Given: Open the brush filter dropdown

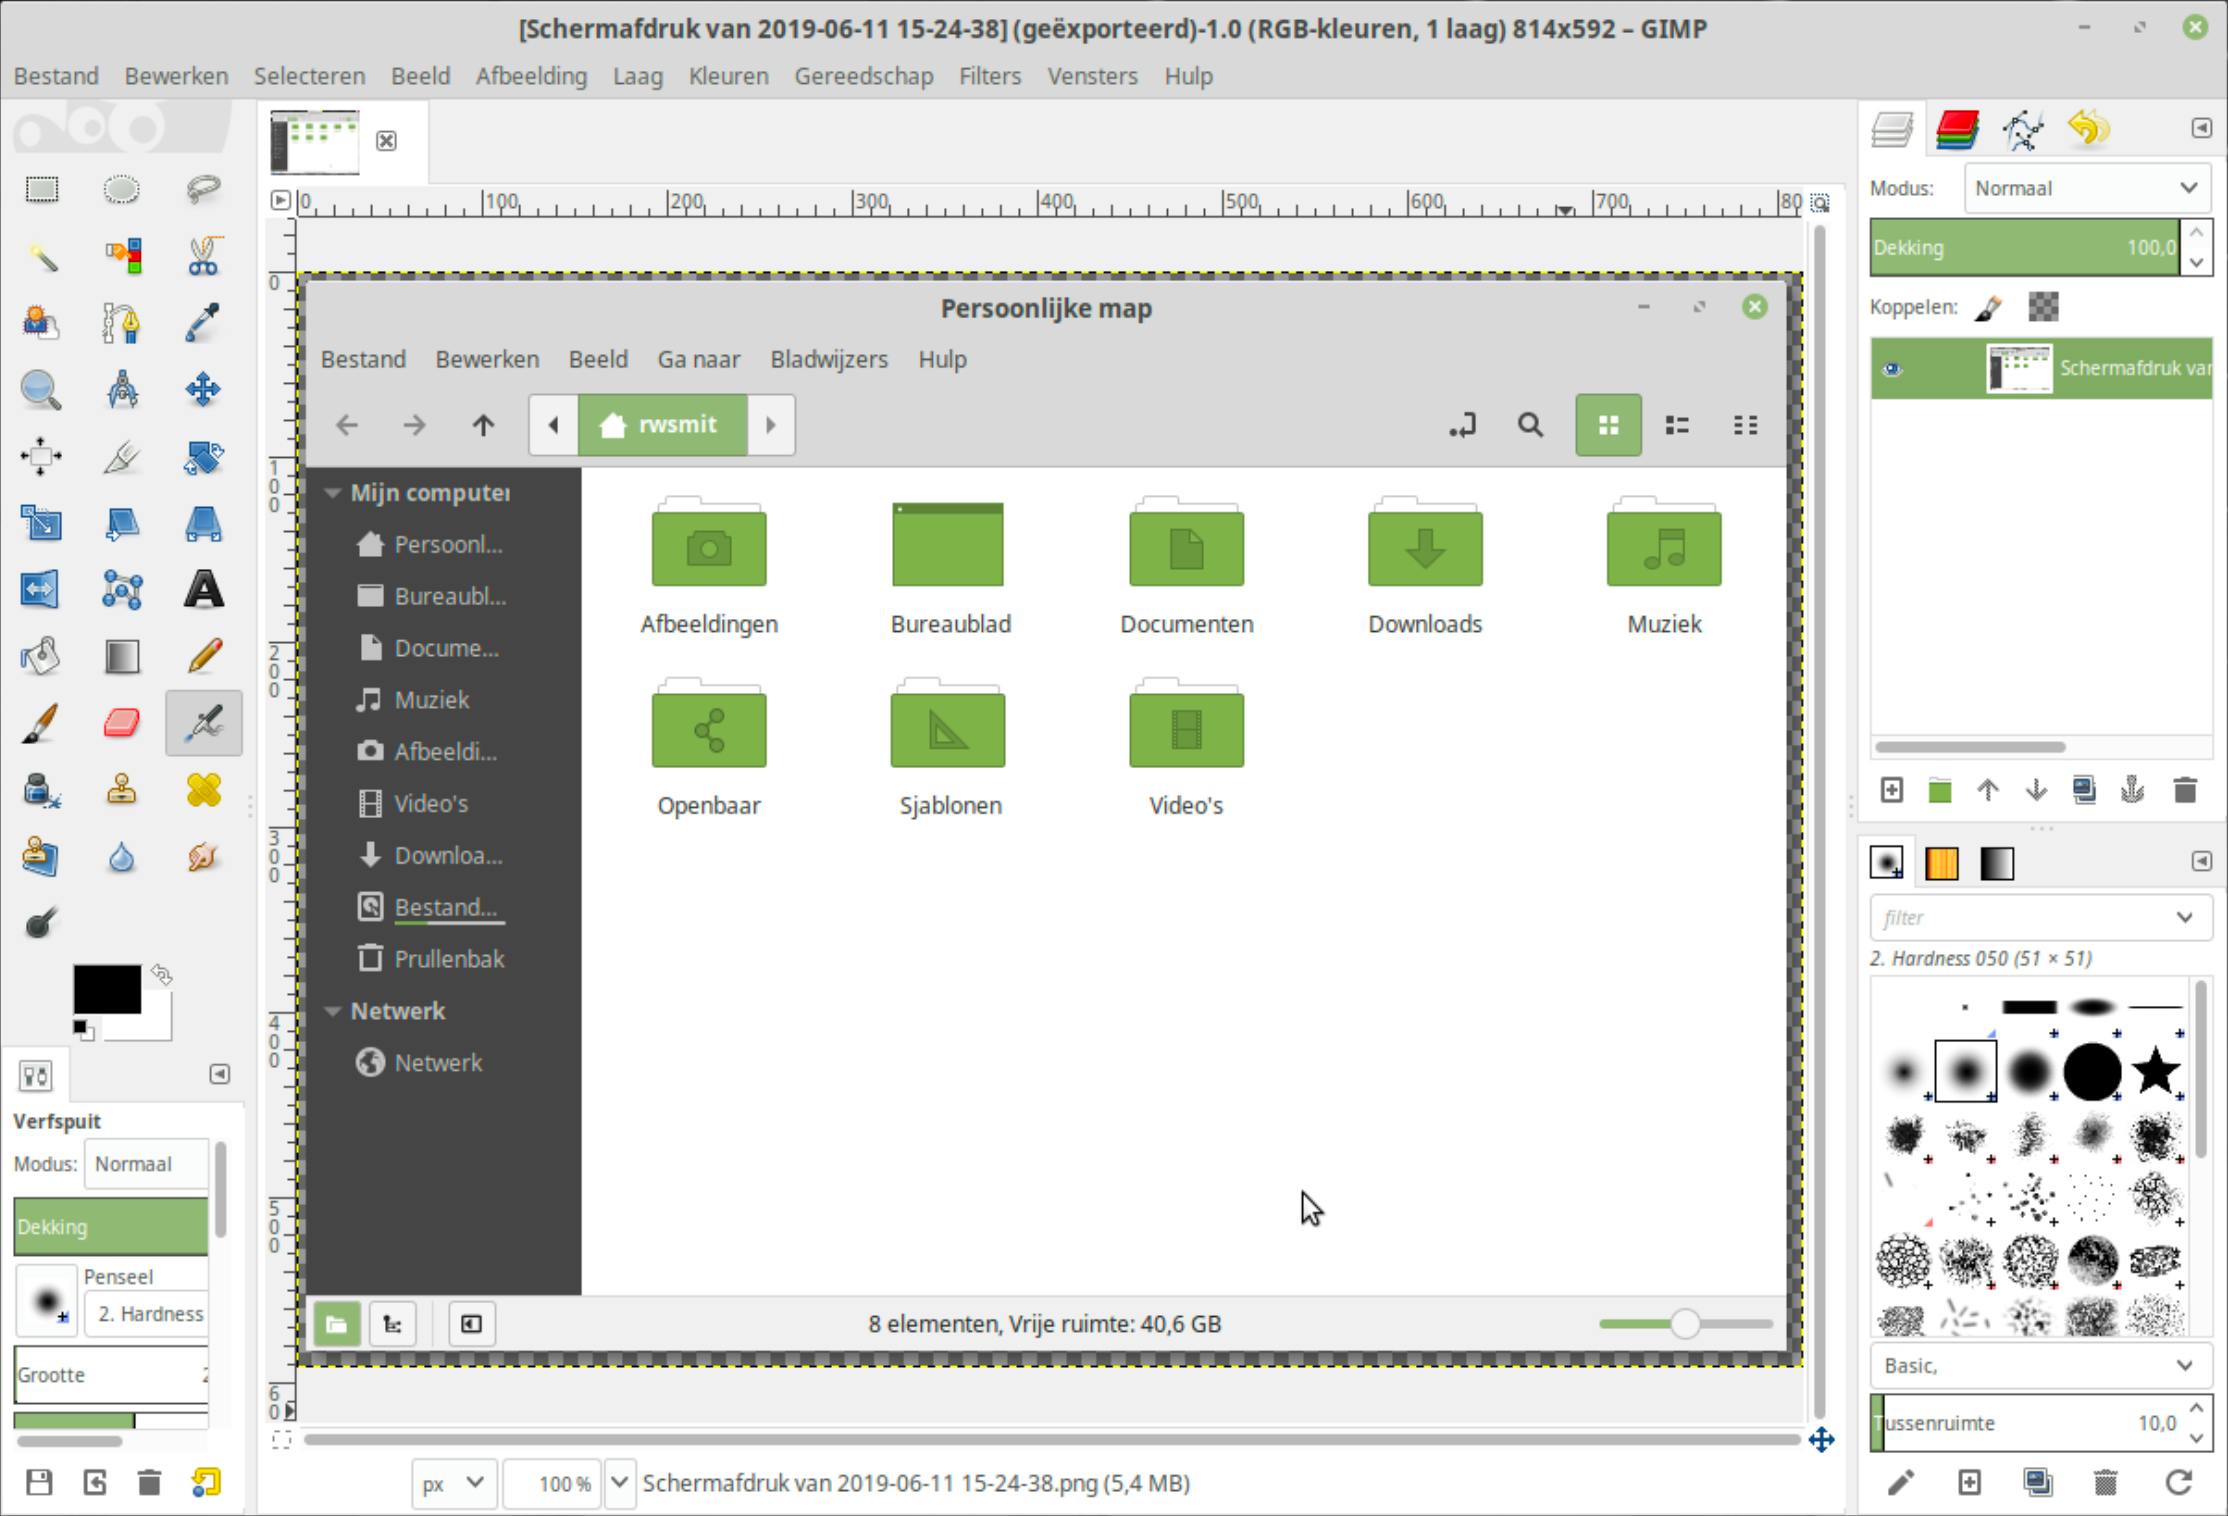Looking at the screenshot, I should click(2184, 918).
